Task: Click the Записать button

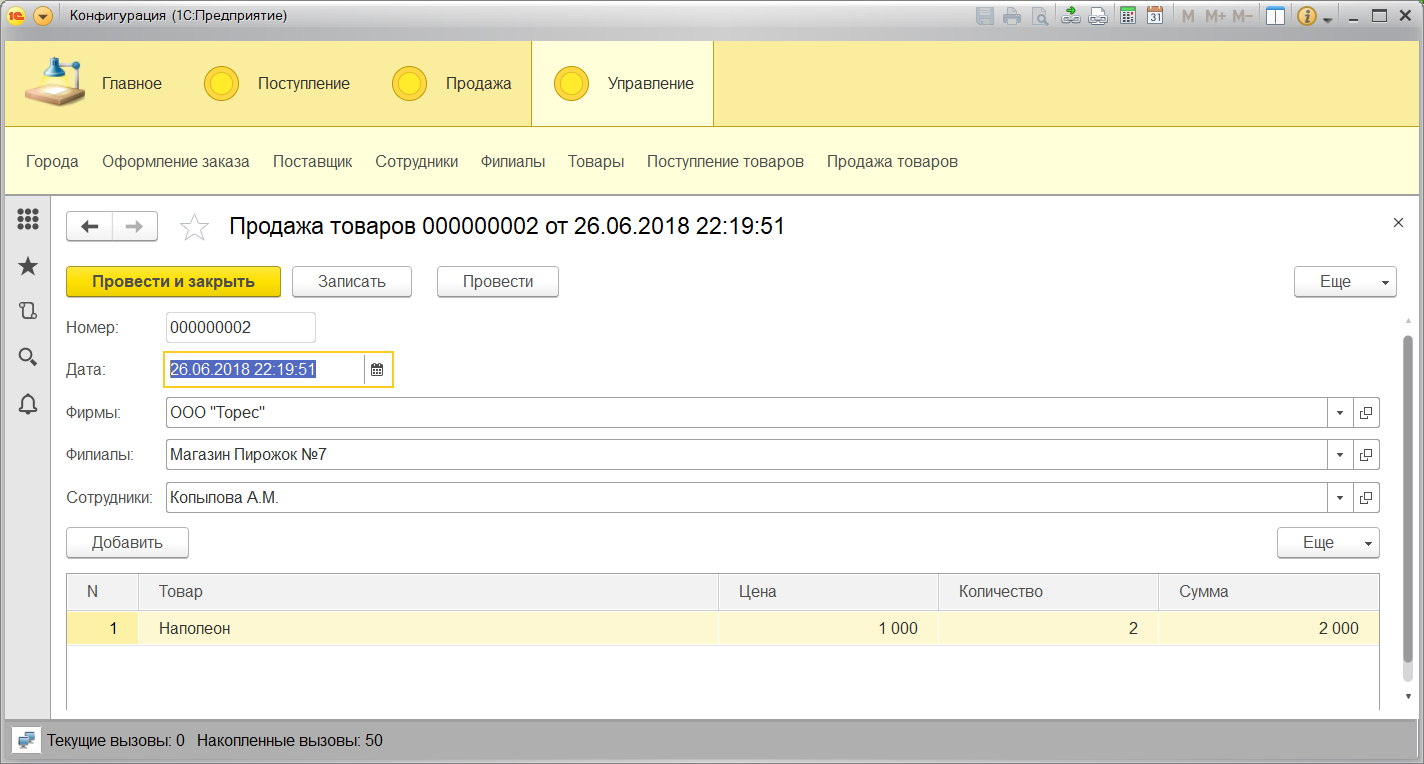Action: 352,282
